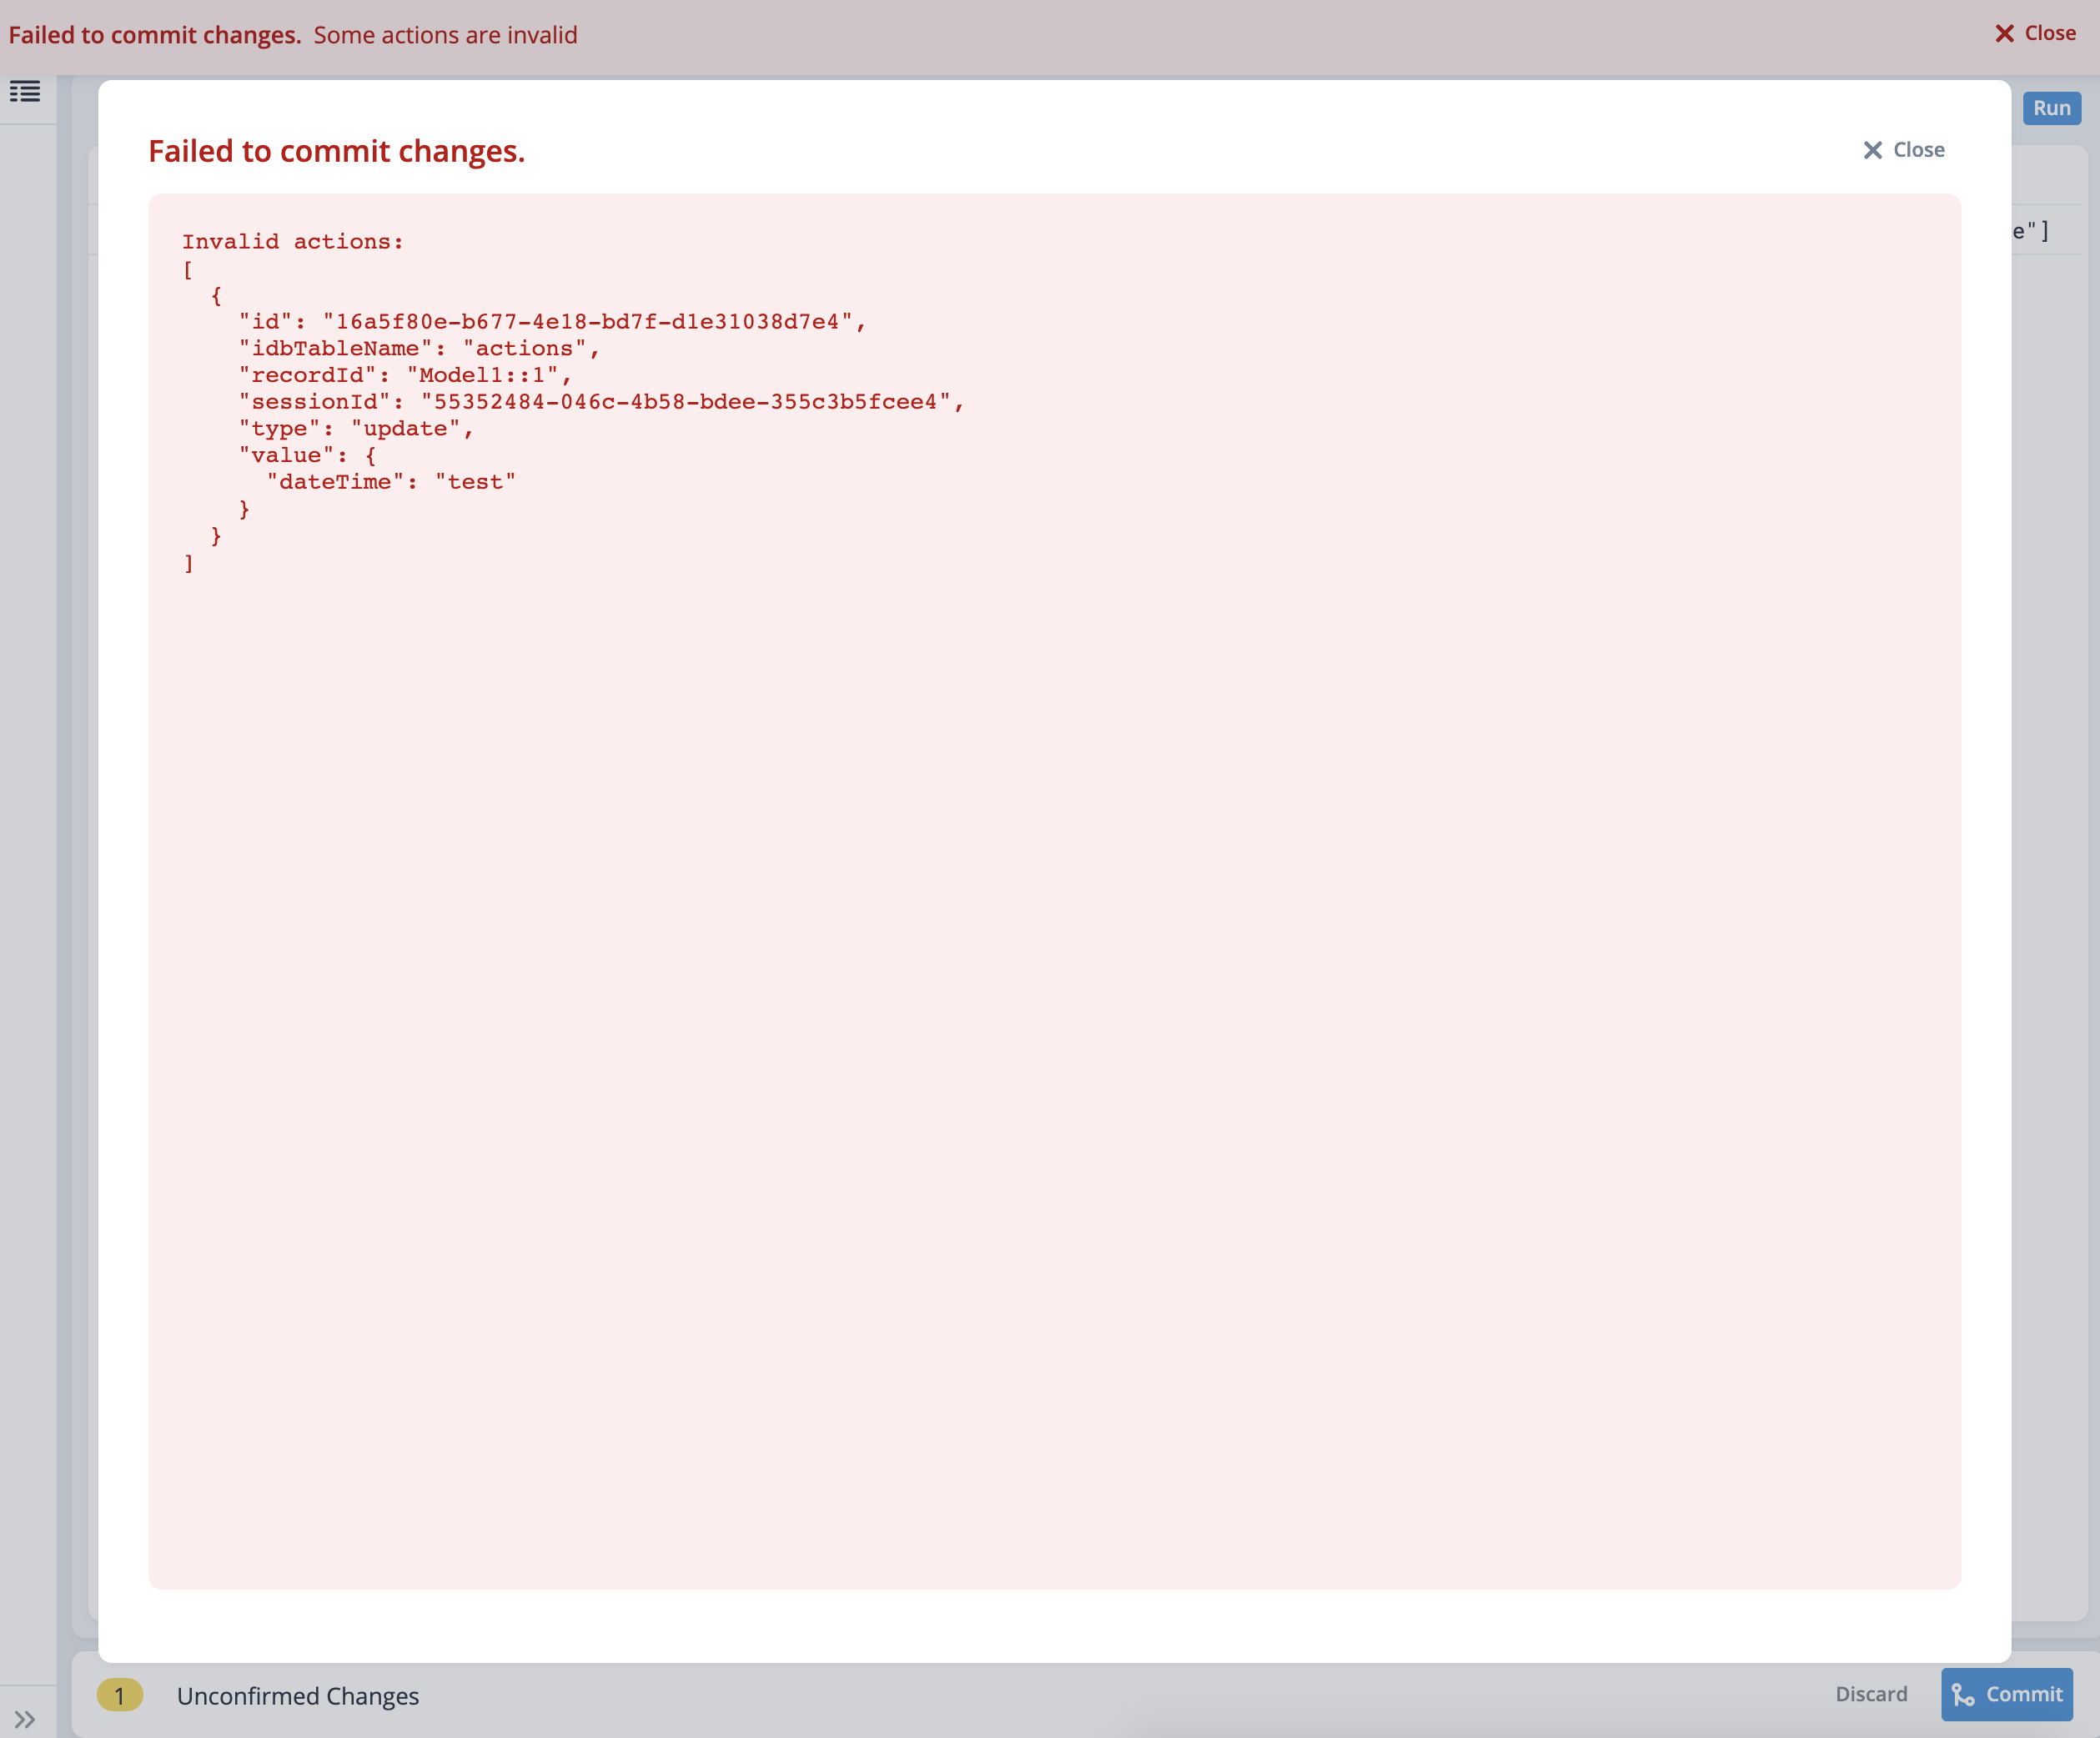Click the yellow "1" changes counter badge
This screenshot has height=1738, width=2100.
point(120,1696)
